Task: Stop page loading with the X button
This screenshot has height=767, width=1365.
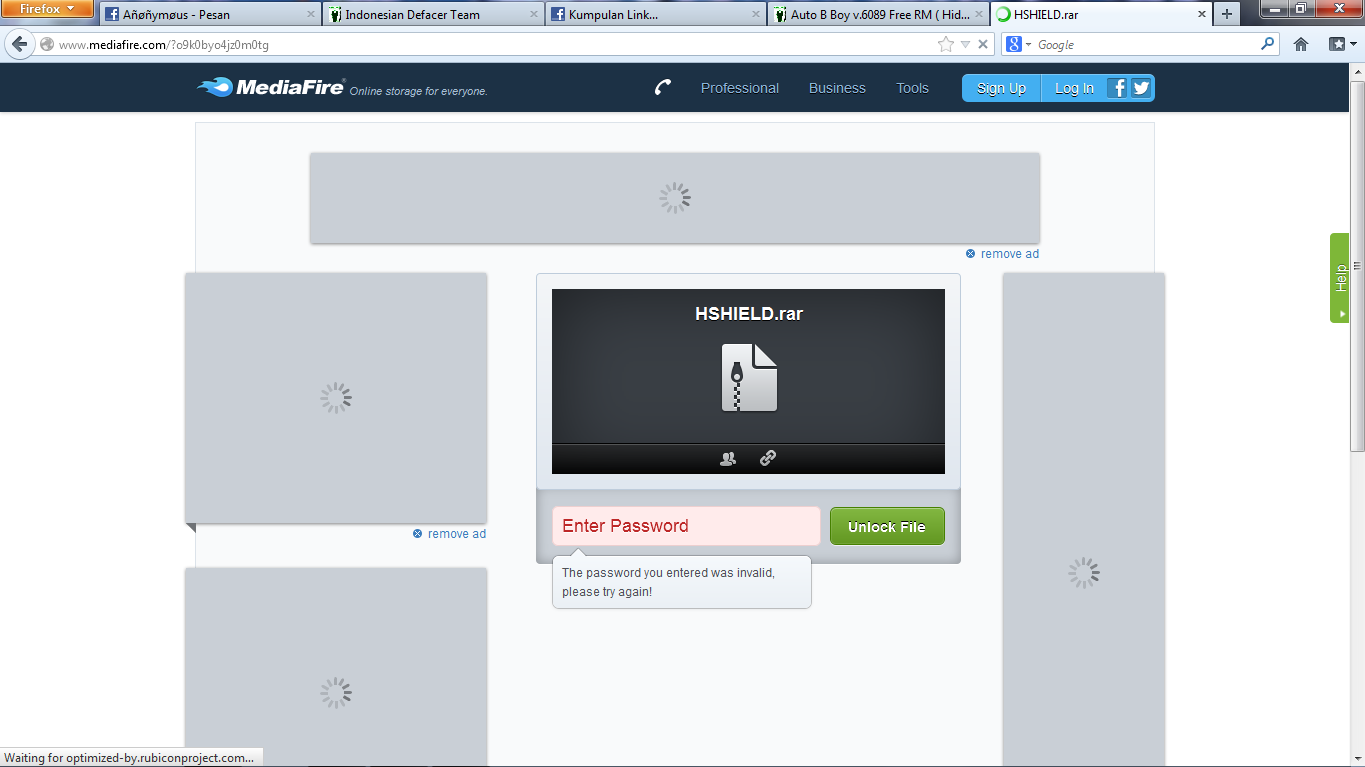Action: [983, 44]
